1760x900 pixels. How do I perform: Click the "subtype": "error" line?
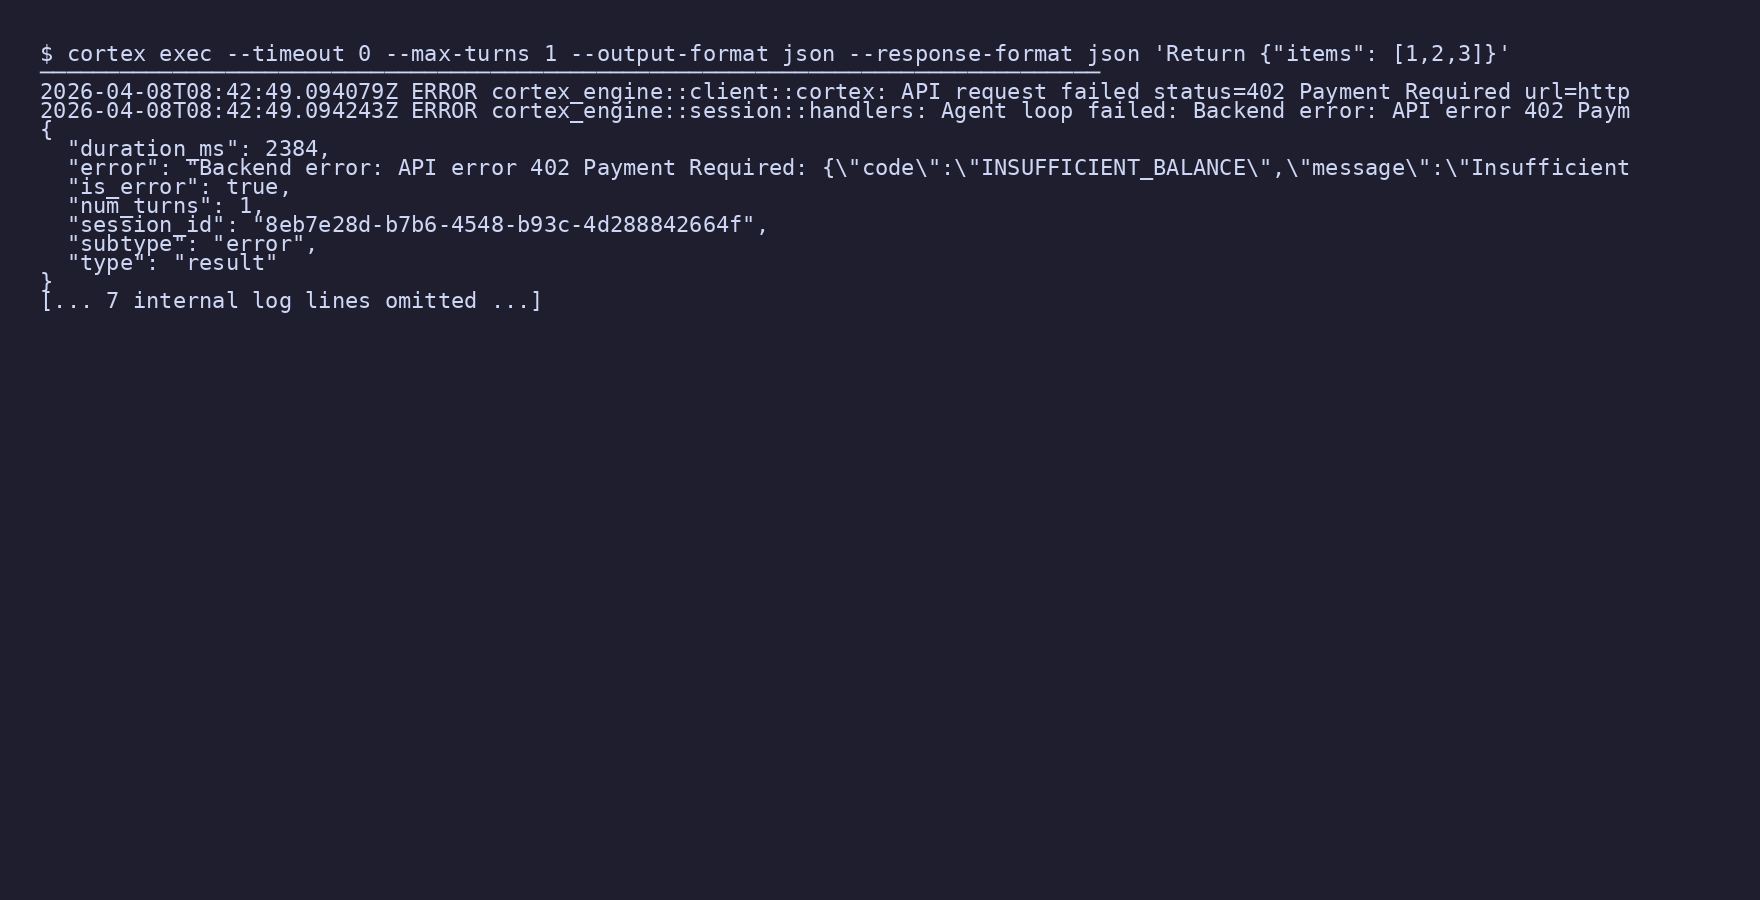pyautogui.click(x=192, y=244)
